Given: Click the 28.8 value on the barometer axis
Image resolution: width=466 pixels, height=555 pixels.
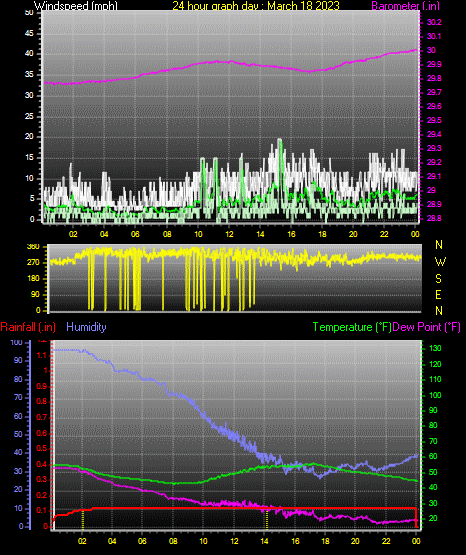Looking at the screenshot, I should coord(434,218).
